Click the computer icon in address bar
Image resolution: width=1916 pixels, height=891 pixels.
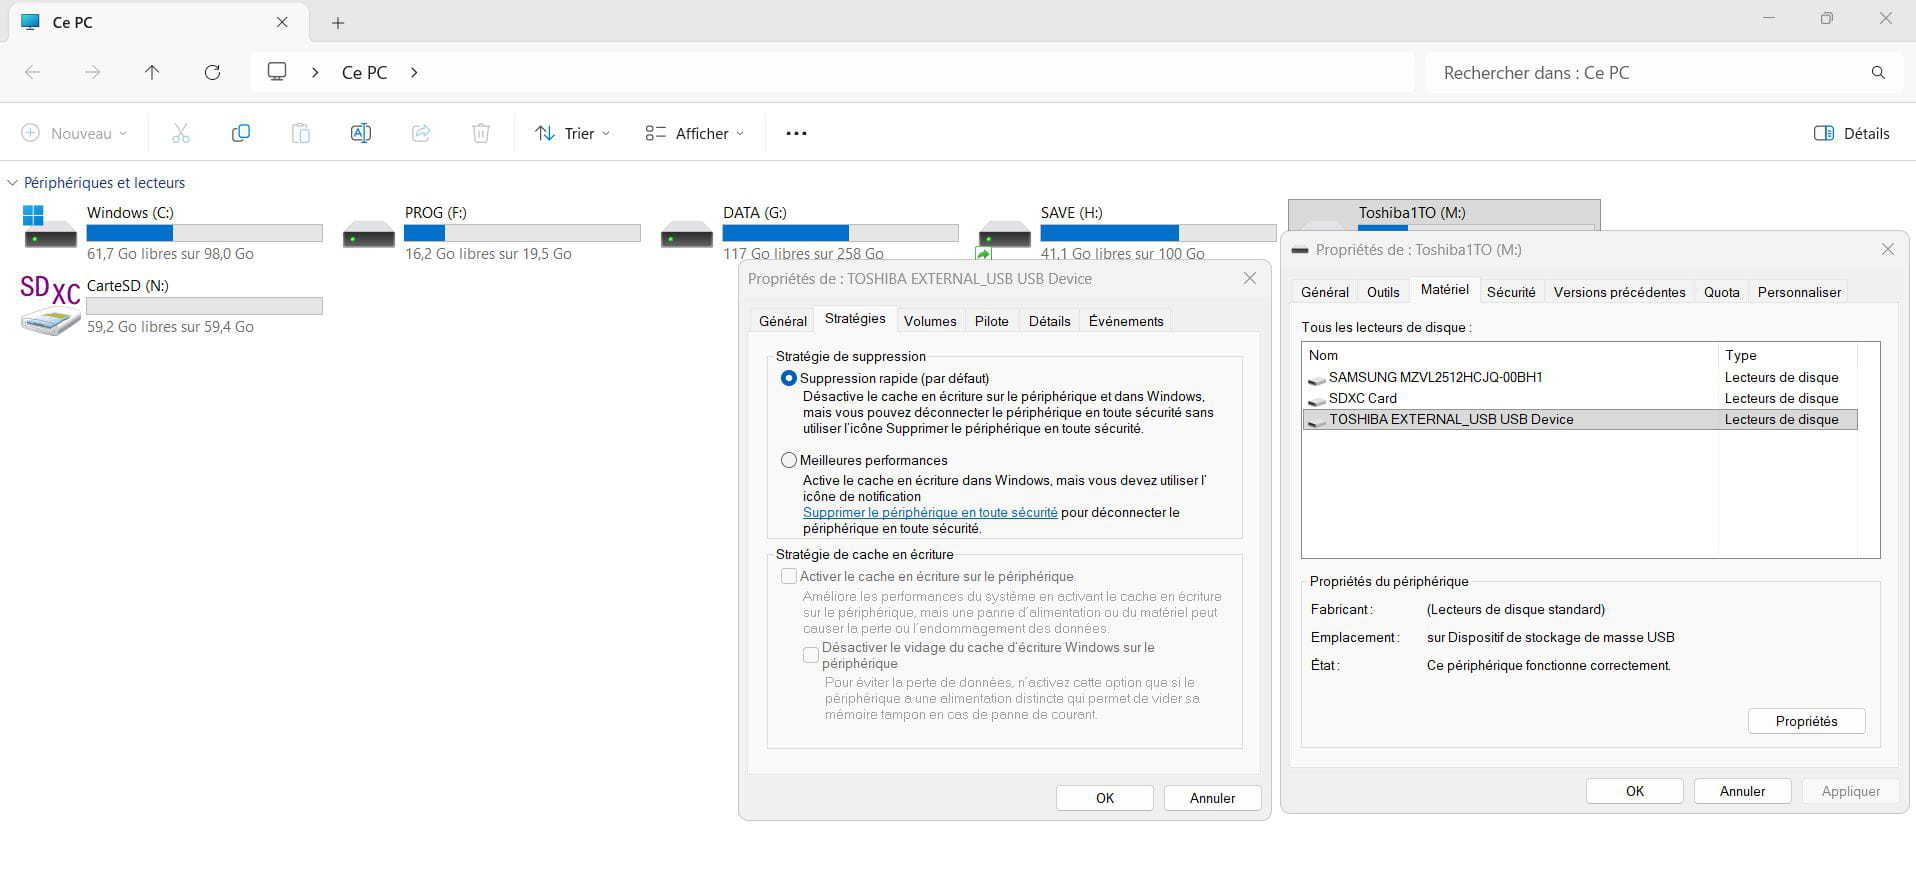[277, 72]
